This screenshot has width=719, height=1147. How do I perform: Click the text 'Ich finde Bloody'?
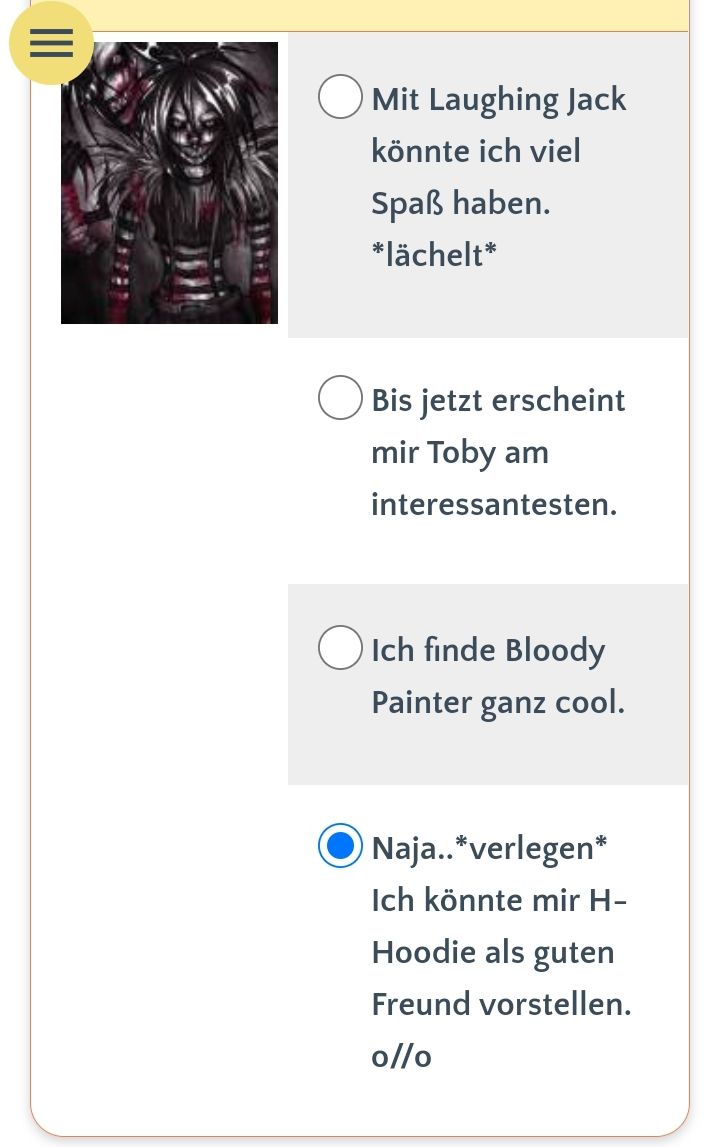(x=489, y=650)
